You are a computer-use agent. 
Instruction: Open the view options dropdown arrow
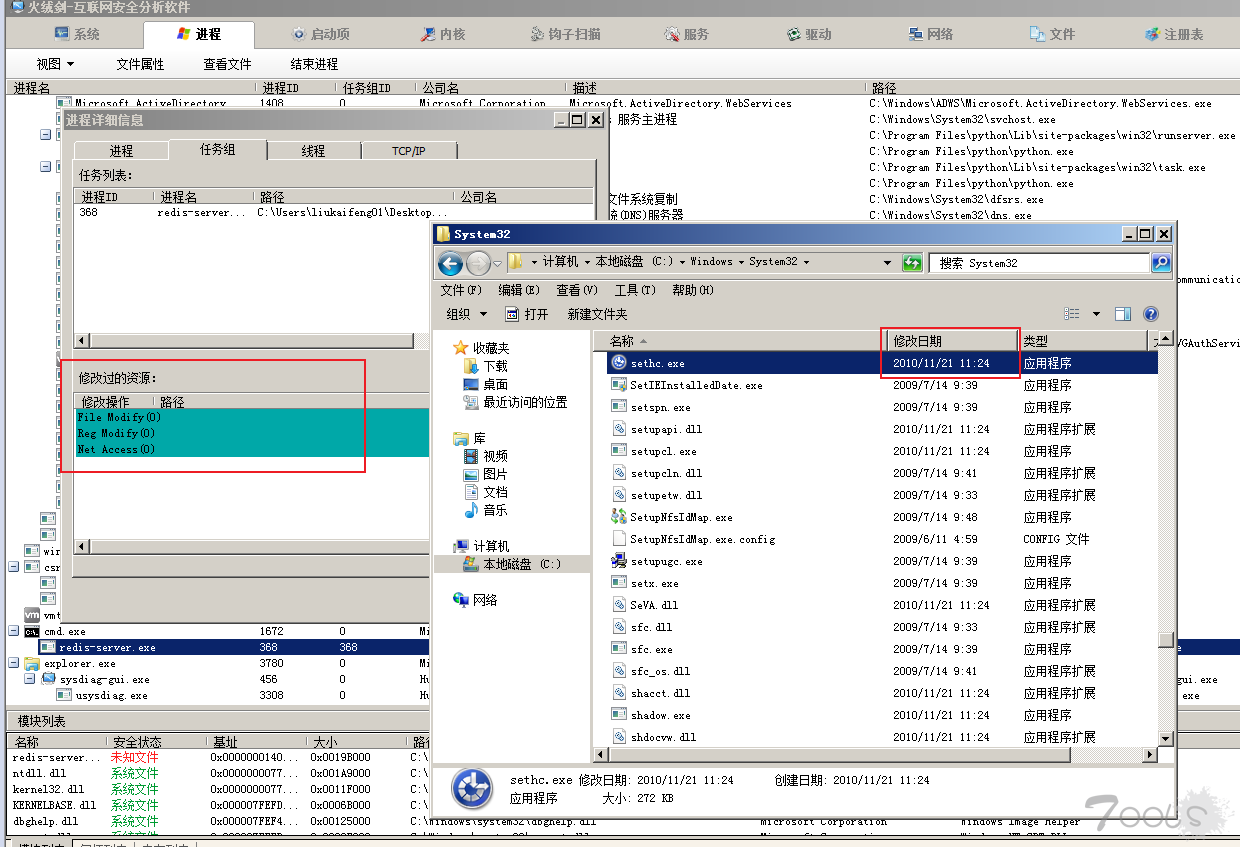[1096, 314]
